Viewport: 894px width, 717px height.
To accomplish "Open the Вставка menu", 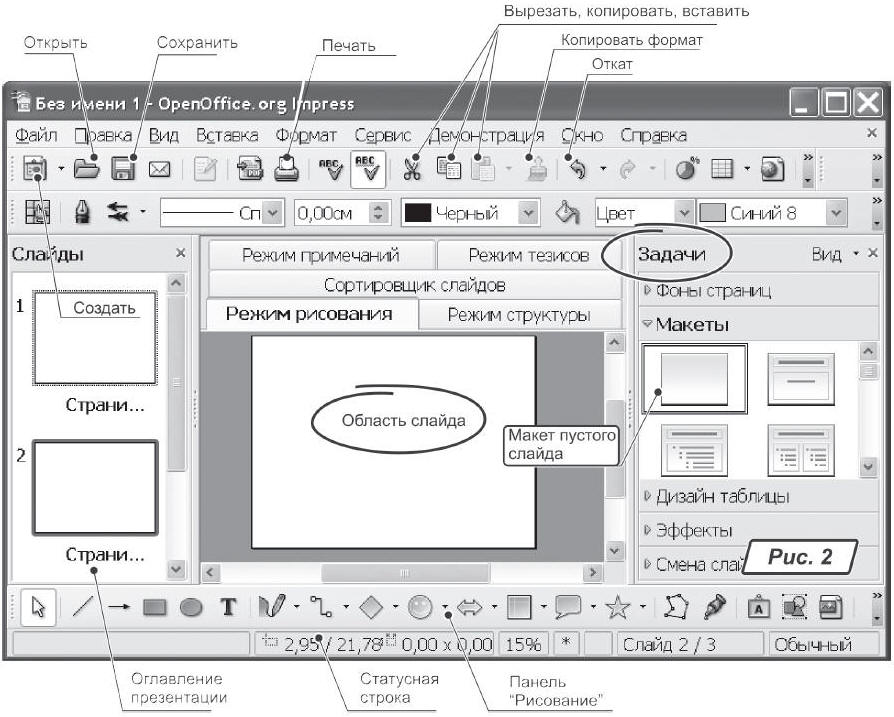I will pos(226,134).
